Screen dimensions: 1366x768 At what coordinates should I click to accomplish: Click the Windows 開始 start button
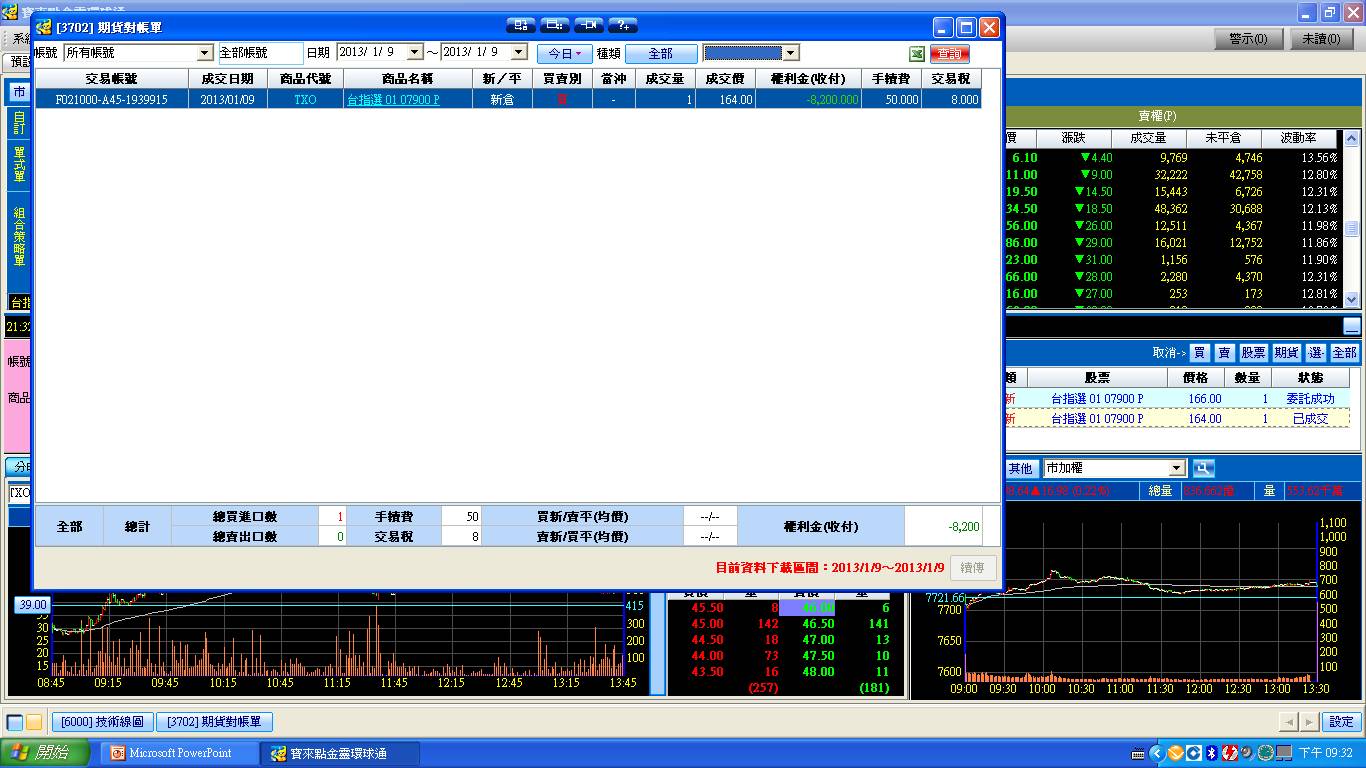(47, 753)
